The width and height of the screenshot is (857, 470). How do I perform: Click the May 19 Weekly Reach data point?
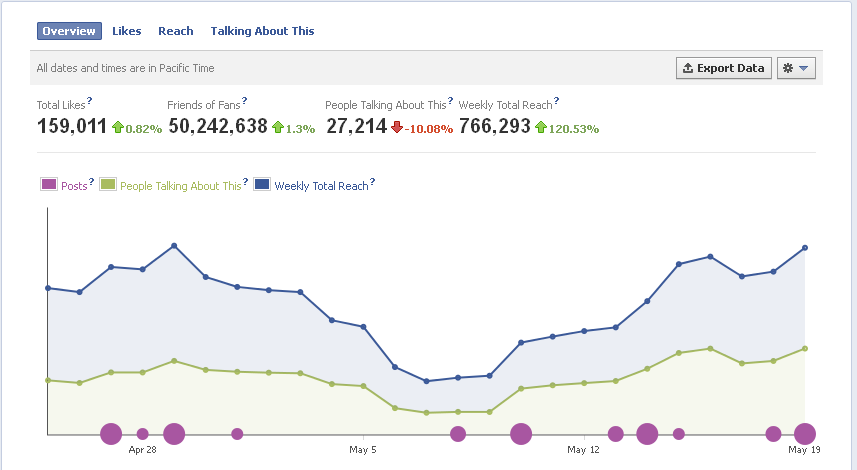point(805,248)
